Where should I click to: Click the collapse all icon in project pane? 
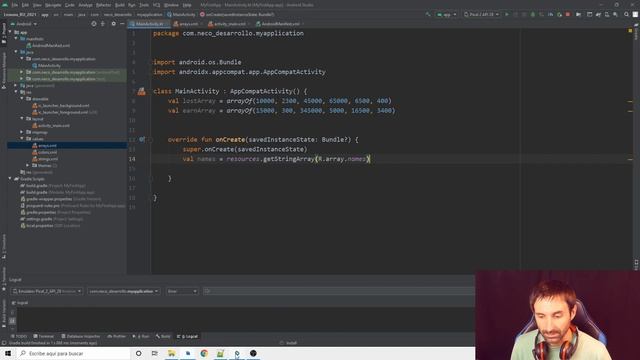103,24
